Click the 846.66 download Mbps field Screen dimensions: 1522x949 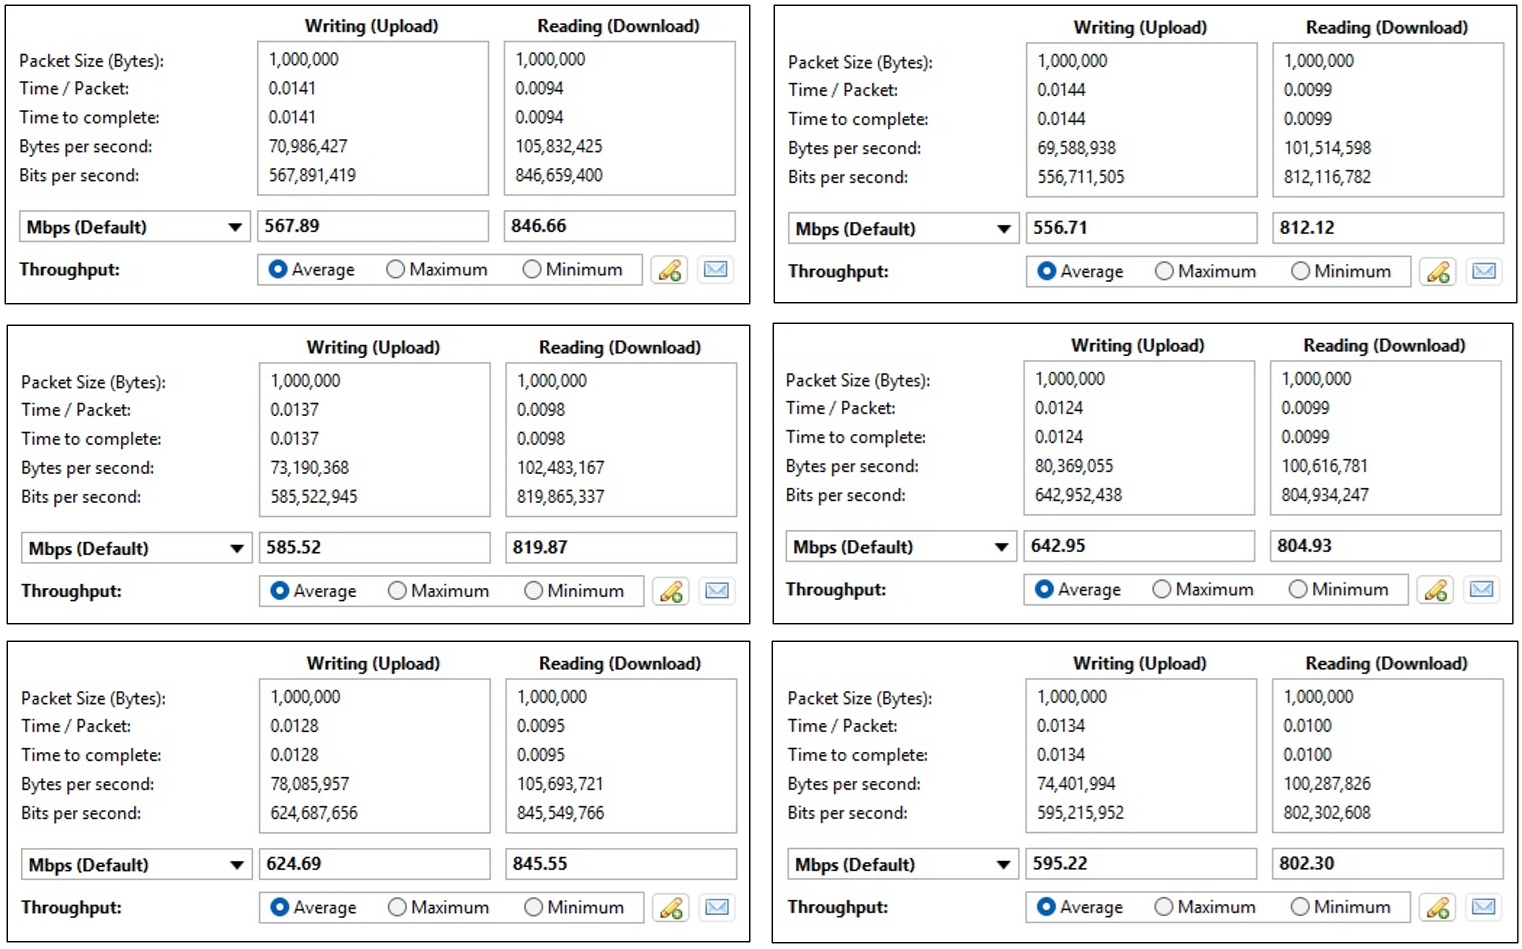(619, 226)
